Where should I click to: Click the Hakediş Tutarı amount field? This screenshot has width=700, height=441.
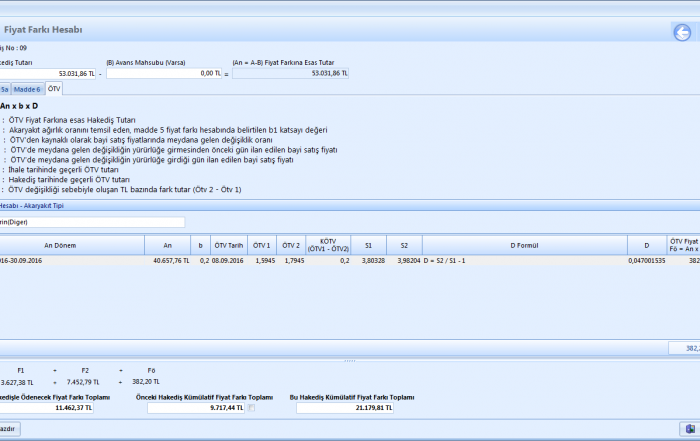50,73
